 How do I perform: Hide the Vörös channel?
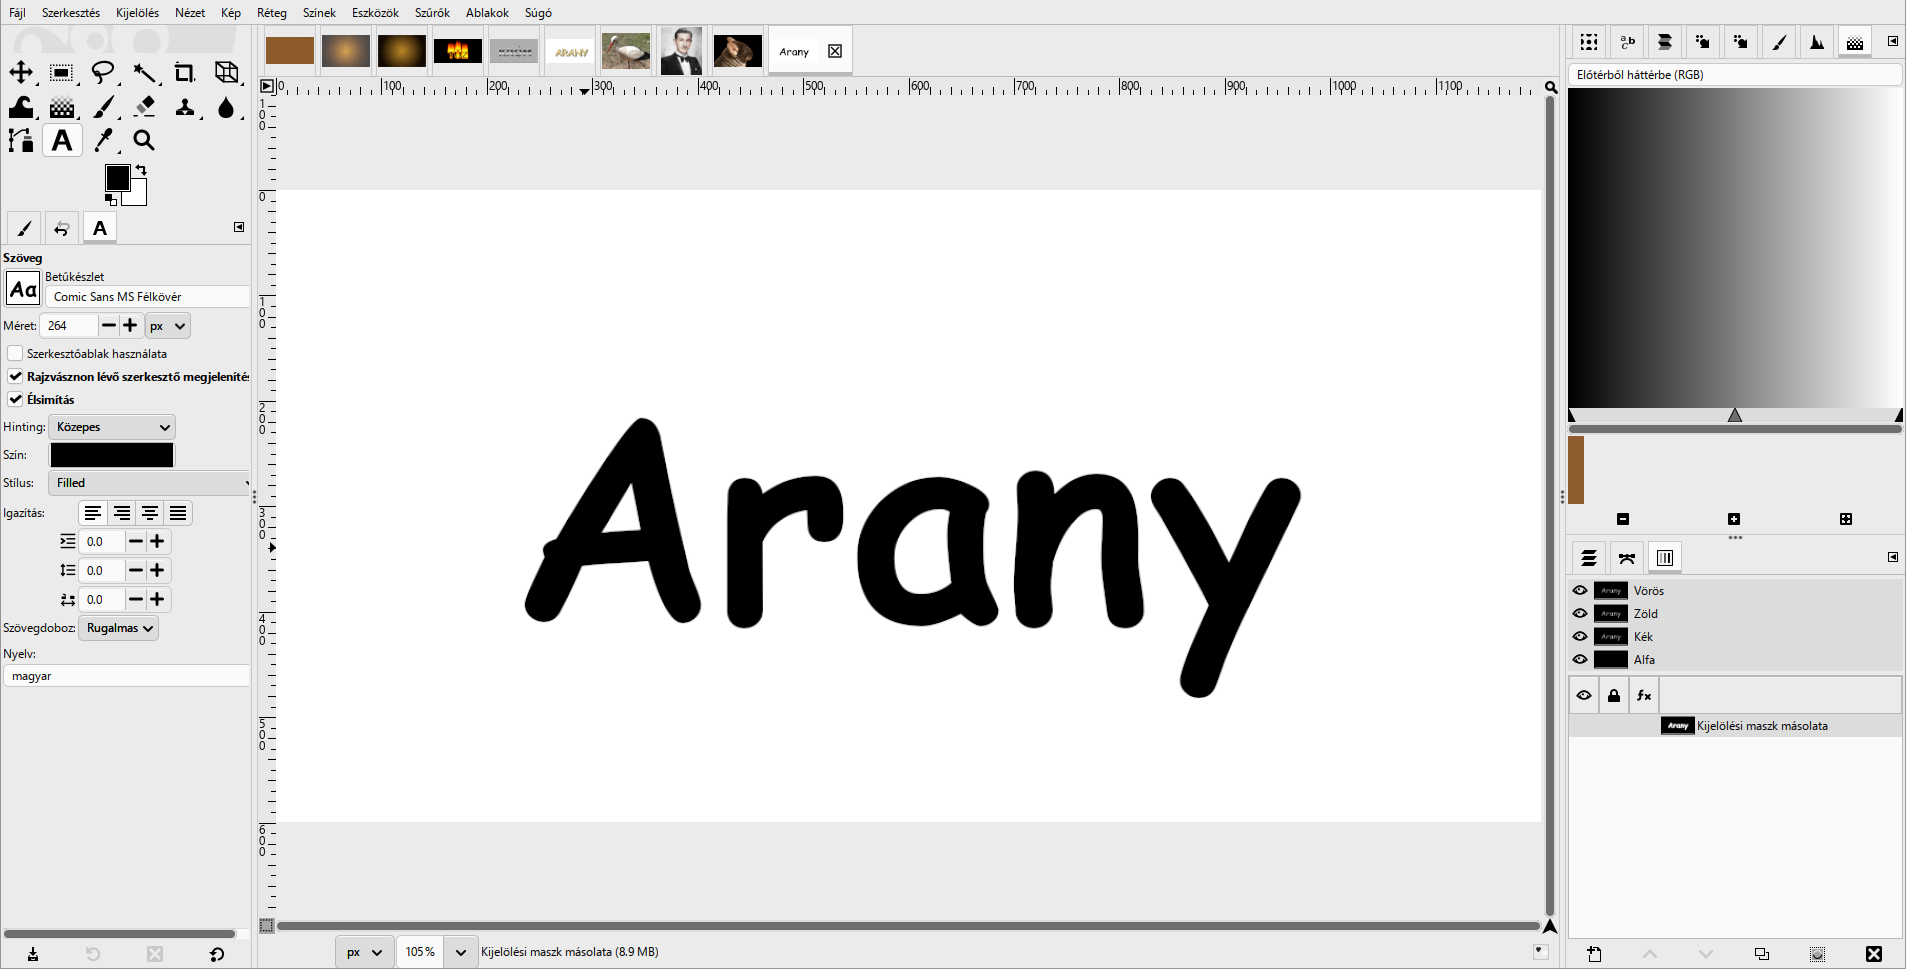pos(1580,590)
